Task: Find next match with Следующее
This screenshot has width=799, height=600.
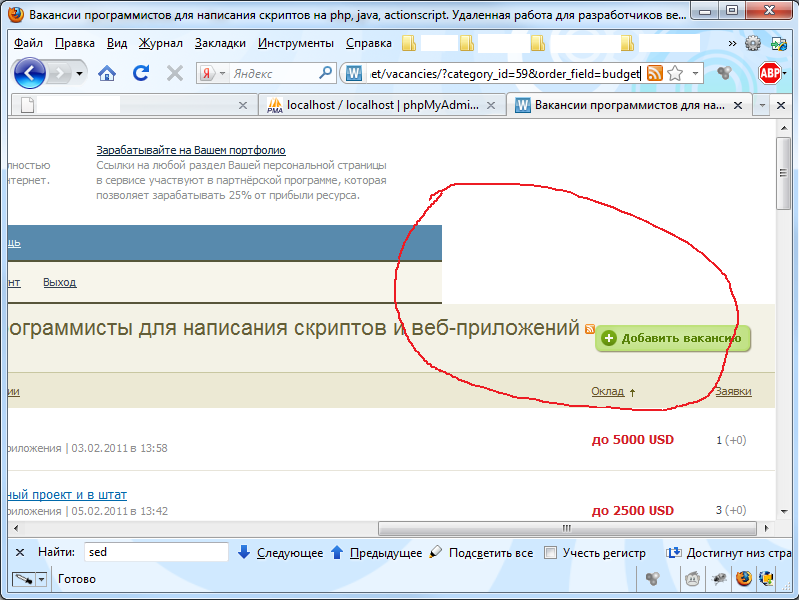Action: pyautogui.click(x=281, y=553)
